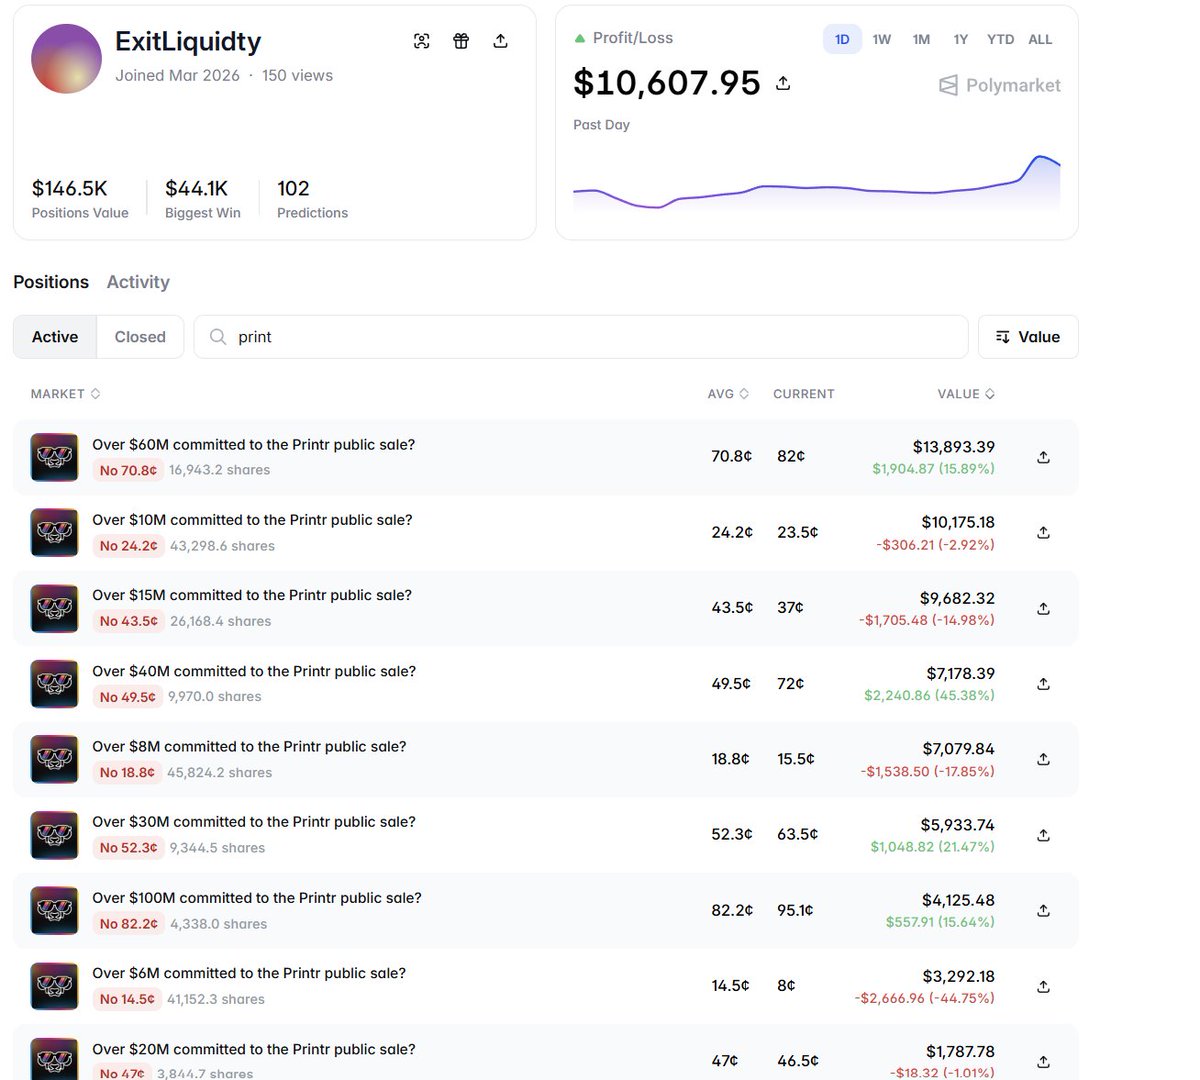
Task: Select the 1Y profit/loss range
Action: (x=960, y=39)
